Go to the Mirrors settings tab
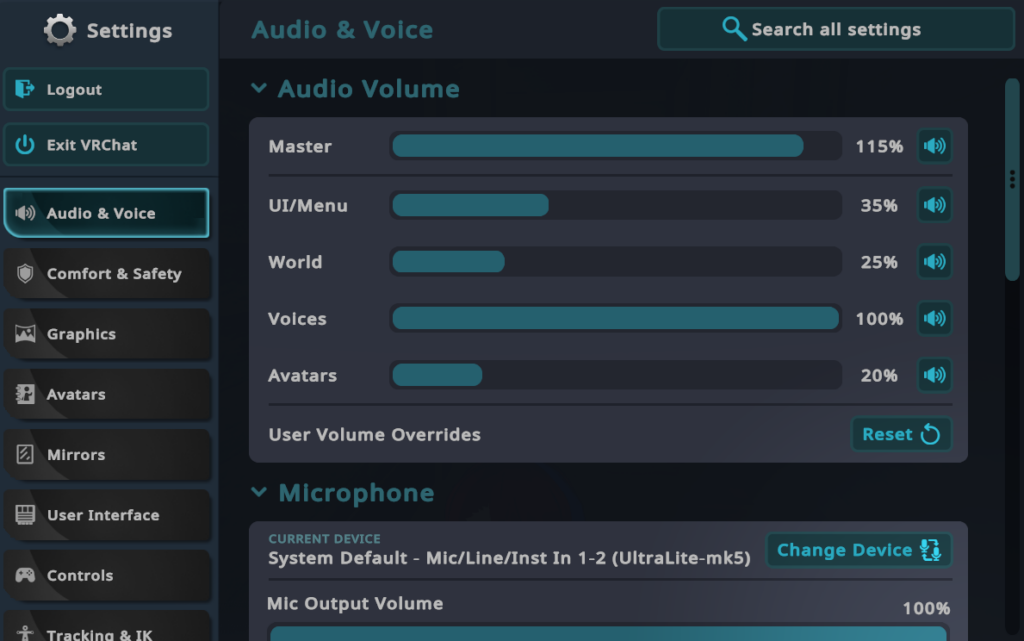 [x=106, y=454]
